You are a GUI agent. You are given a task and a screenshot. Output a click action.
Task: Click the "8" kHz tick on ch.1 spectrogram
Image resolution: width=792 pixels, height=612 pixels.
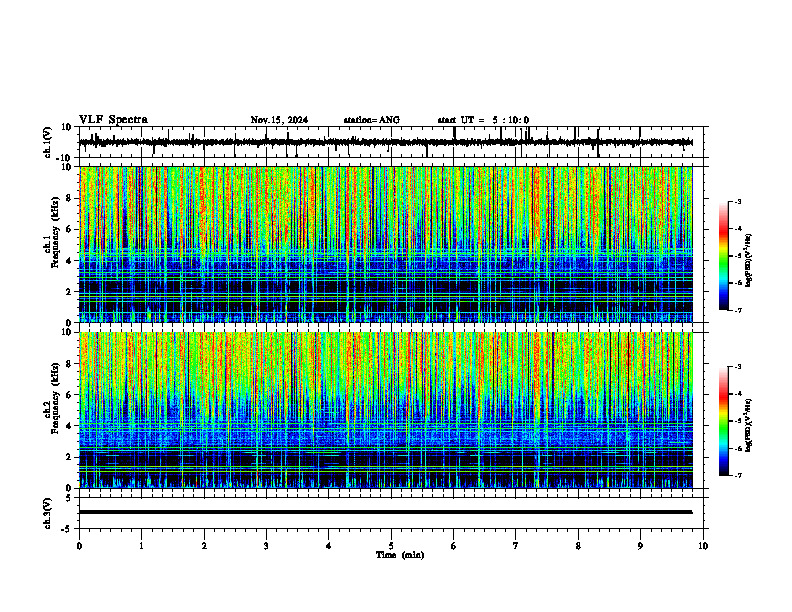pos(70,198)
